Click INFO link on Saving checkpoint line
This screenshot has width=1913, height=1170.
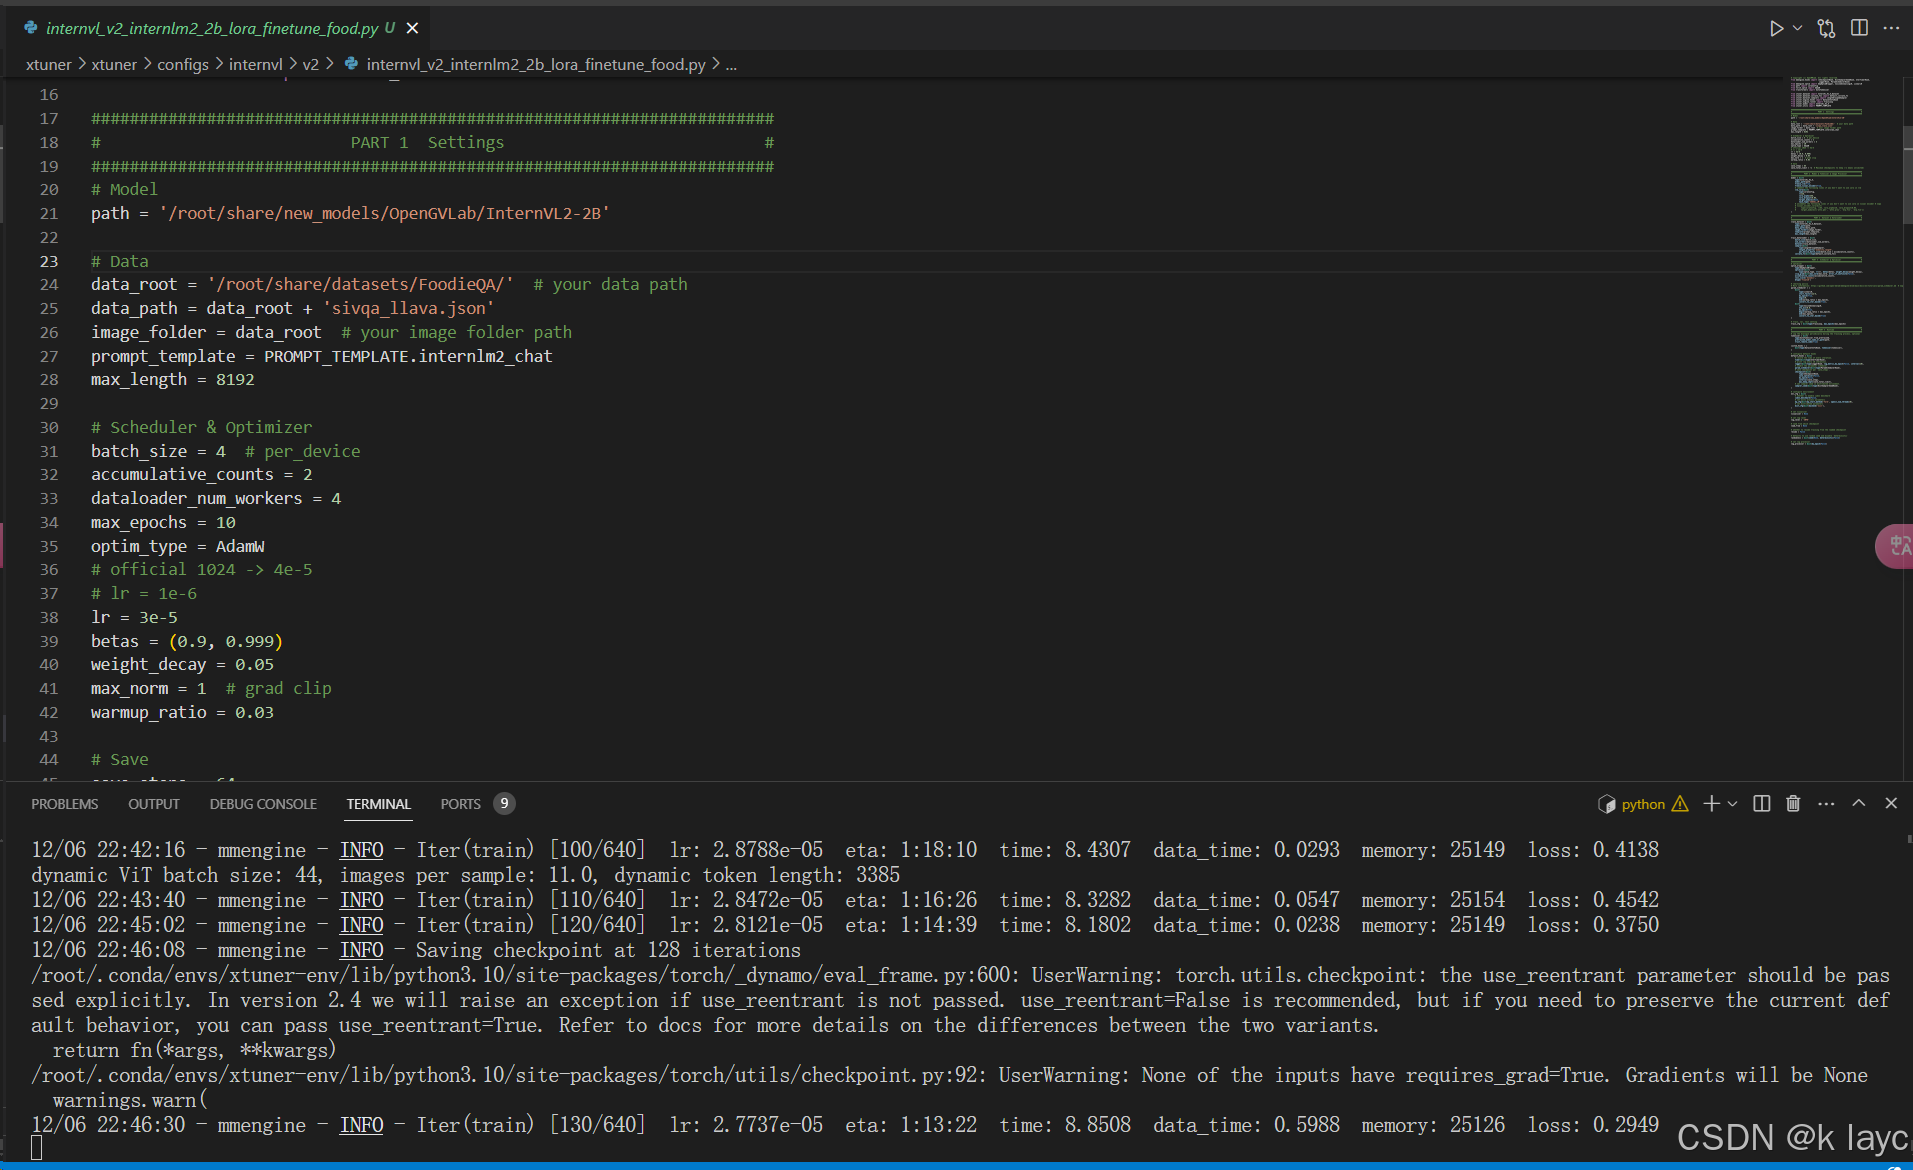(361, 950)
